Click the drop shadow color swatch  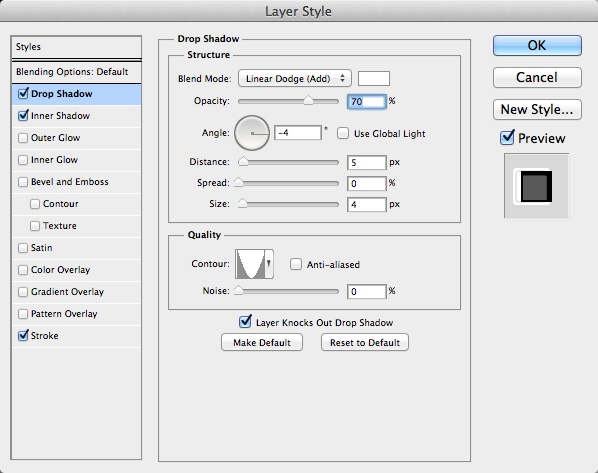click(374, 79)
